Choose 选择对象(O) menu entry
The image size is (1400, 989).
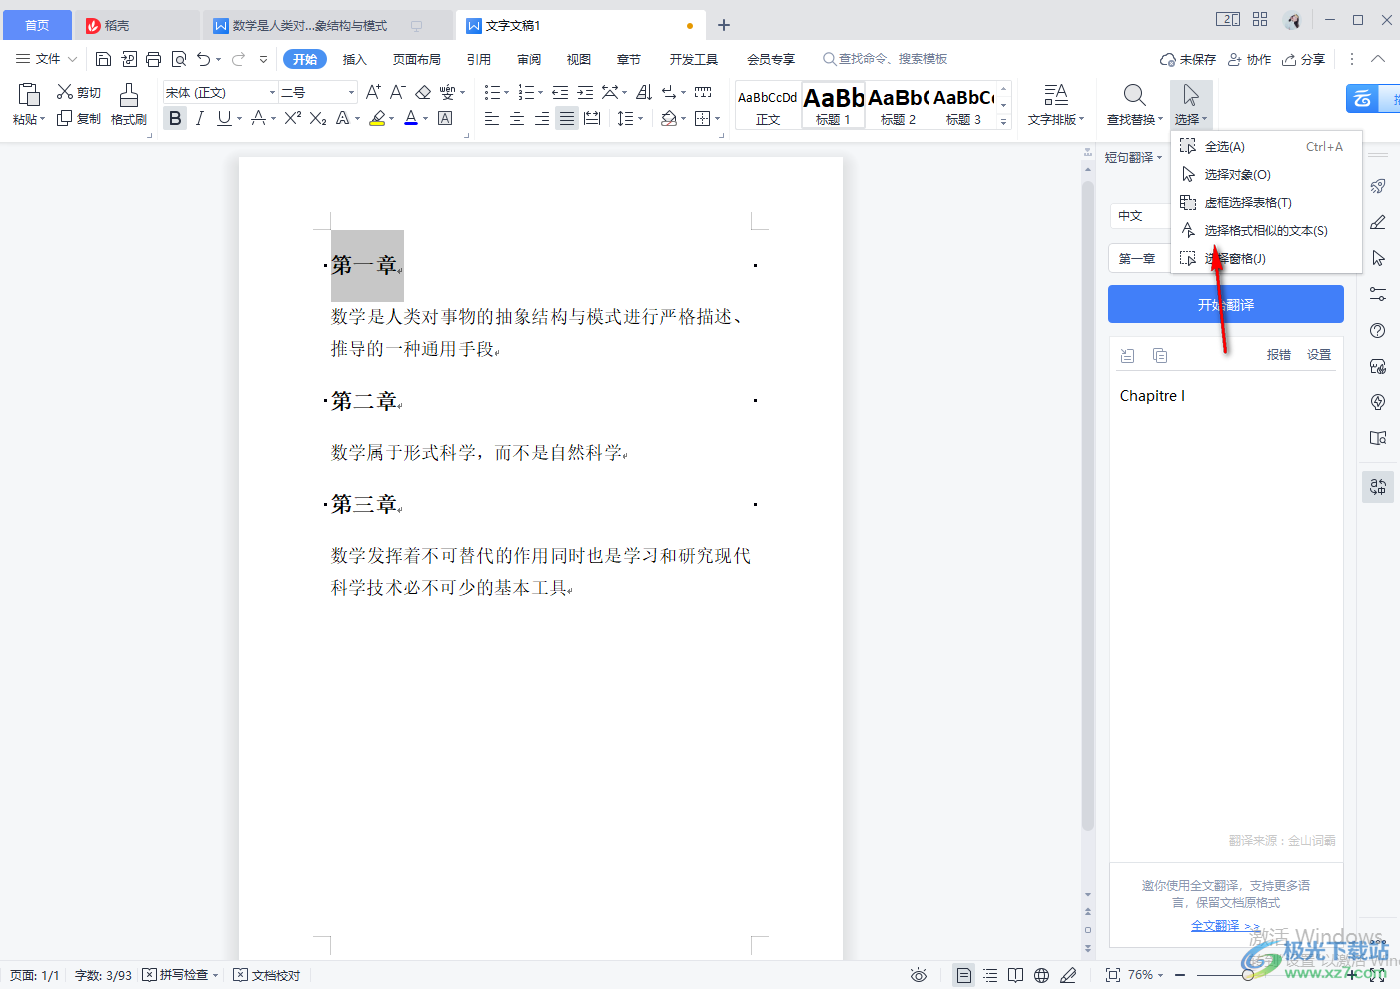tap(1266, 174)
